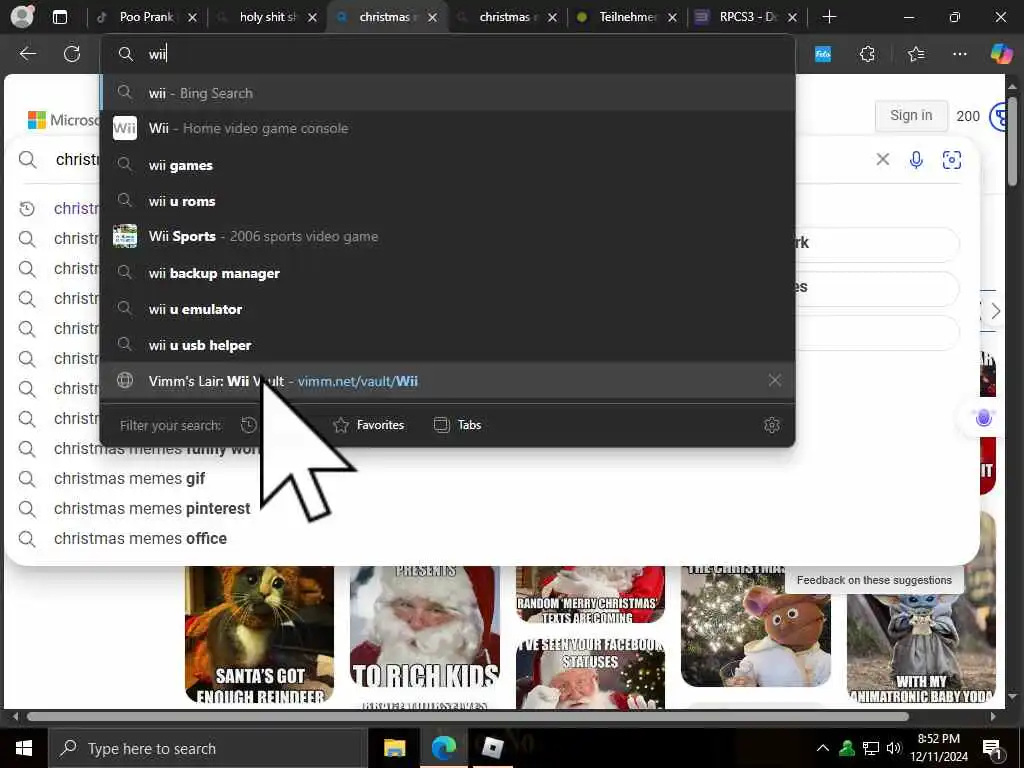Click the vertical page scrollbar
This screenshot has width=1024, height=768.
[x=1012, y=141]
